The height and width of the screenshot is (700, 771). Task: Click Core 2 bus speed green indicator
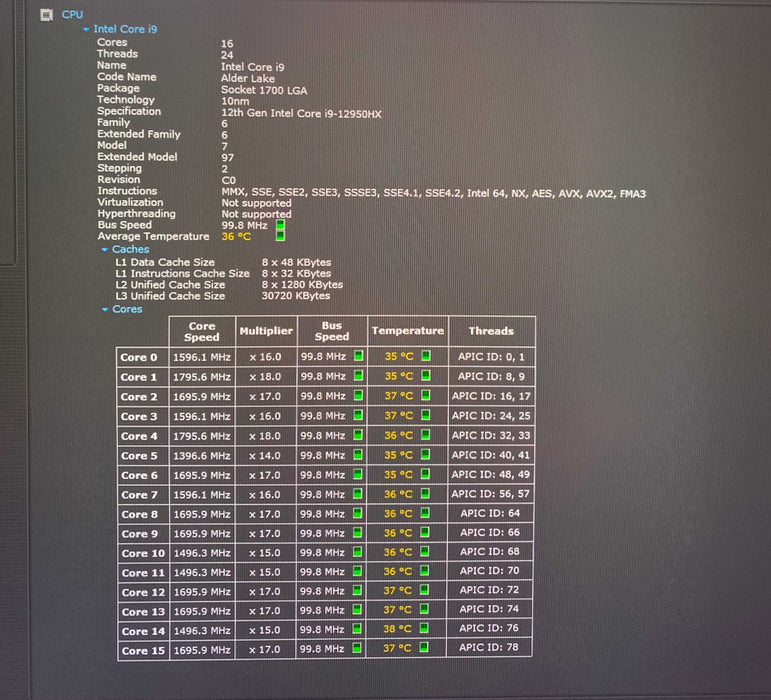[x=358, y=395]
